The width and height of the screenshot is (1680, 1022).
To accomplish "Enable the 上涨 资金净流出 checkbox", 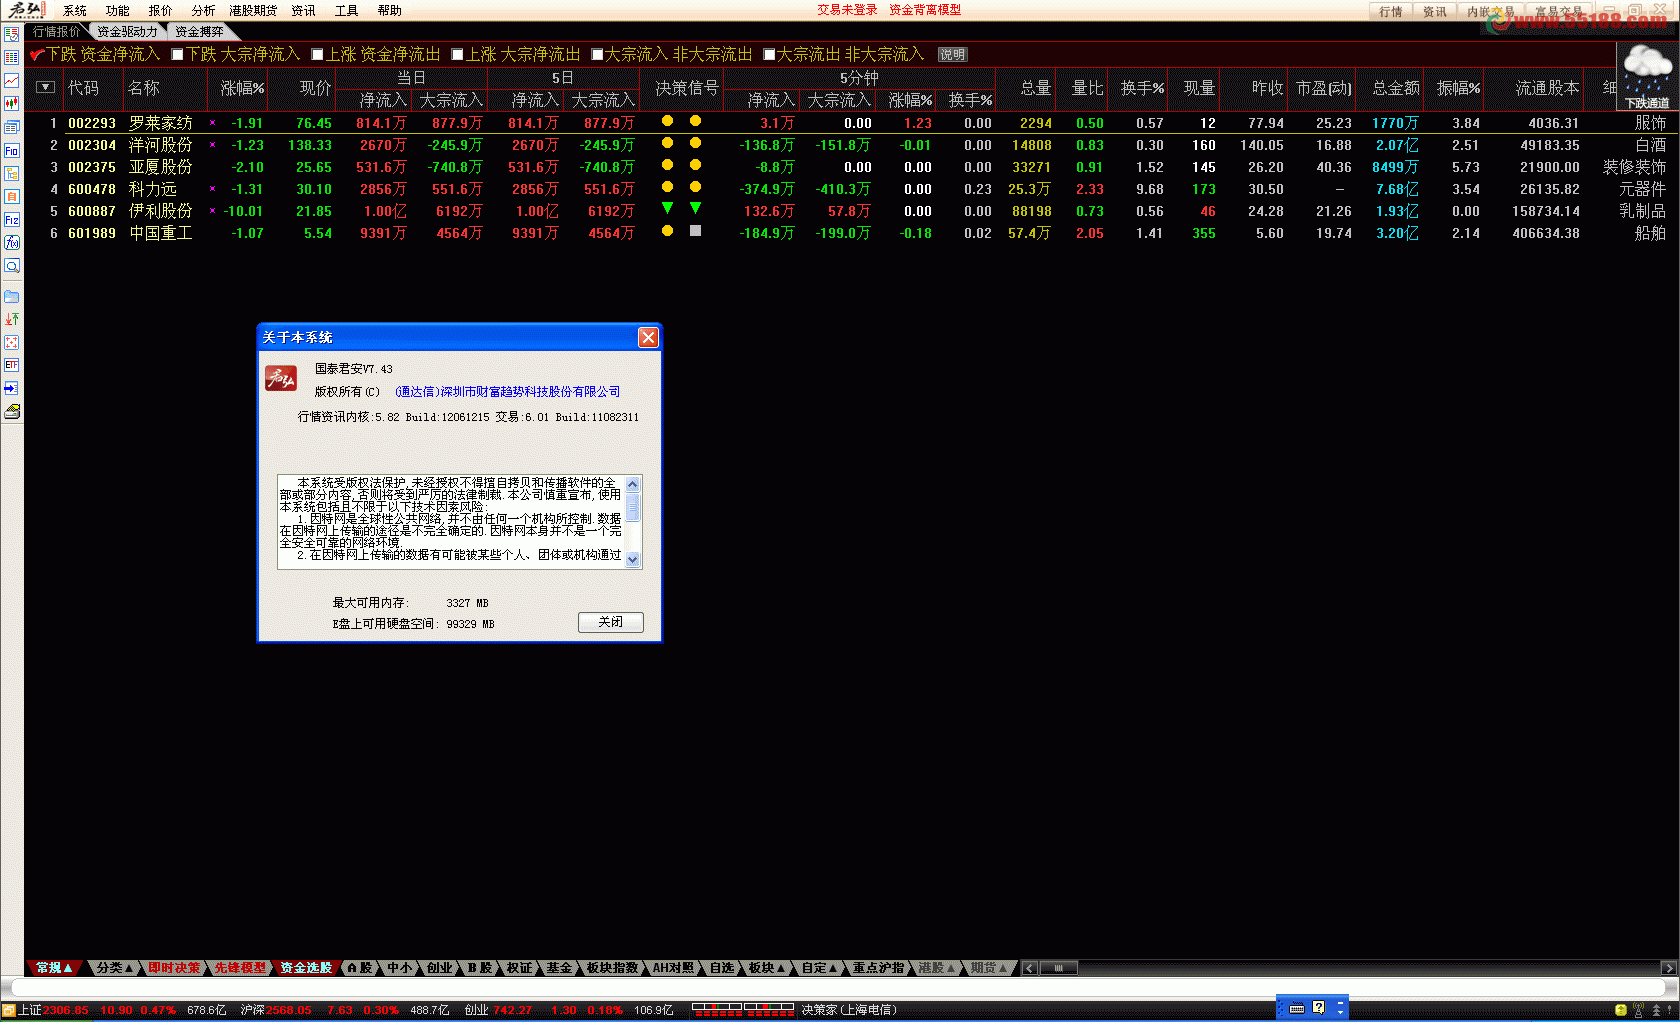I will 317,54.
